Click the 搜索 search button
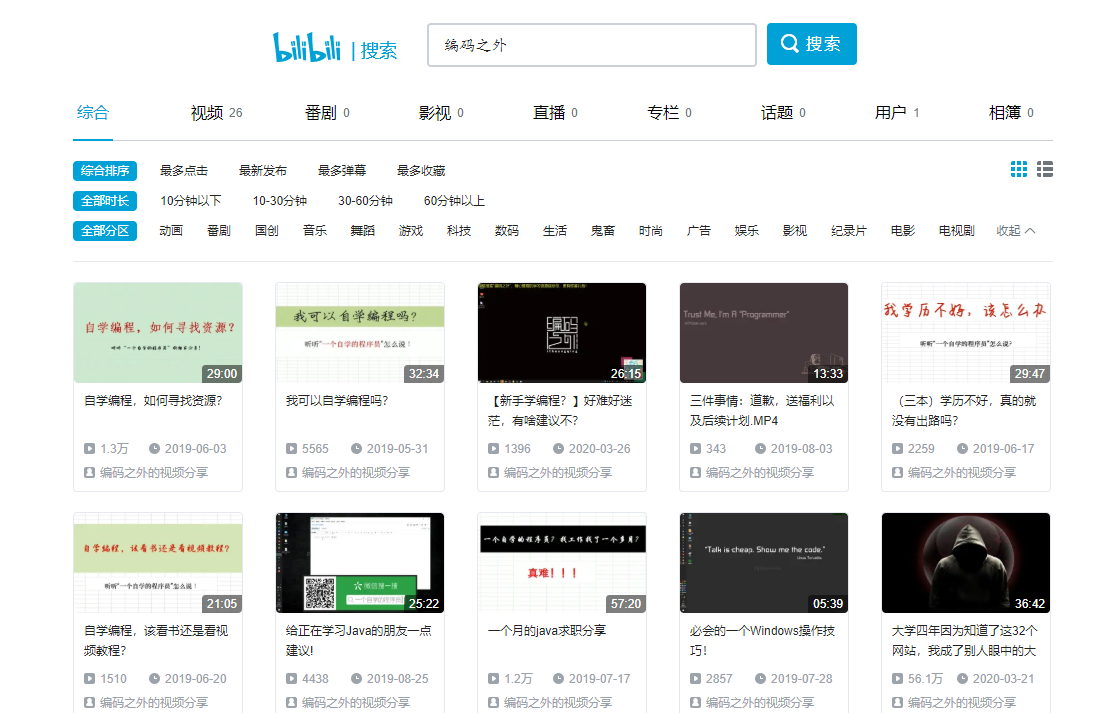1101x713 pixels. pyautogui.click(x=812, y=43)
